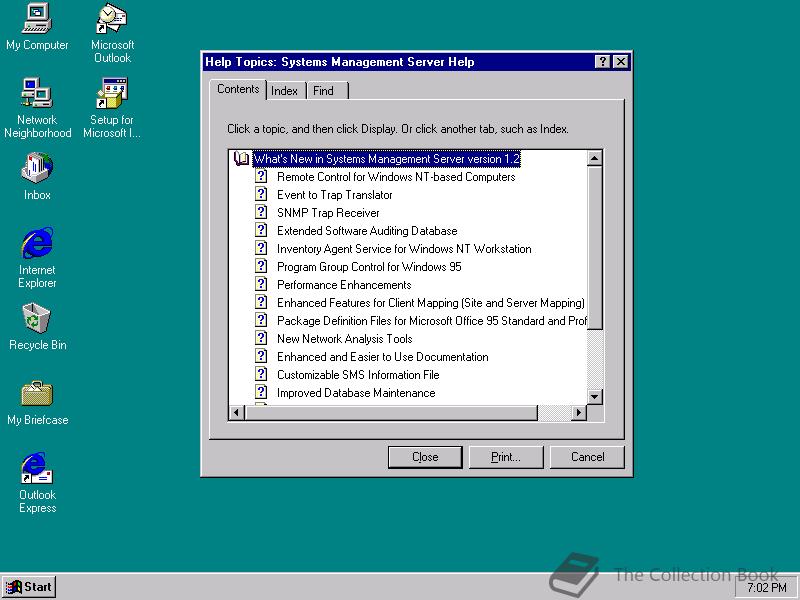Click the vertical scrollbar thumb in topic list
800x600 pixels.
pos(595,247)
